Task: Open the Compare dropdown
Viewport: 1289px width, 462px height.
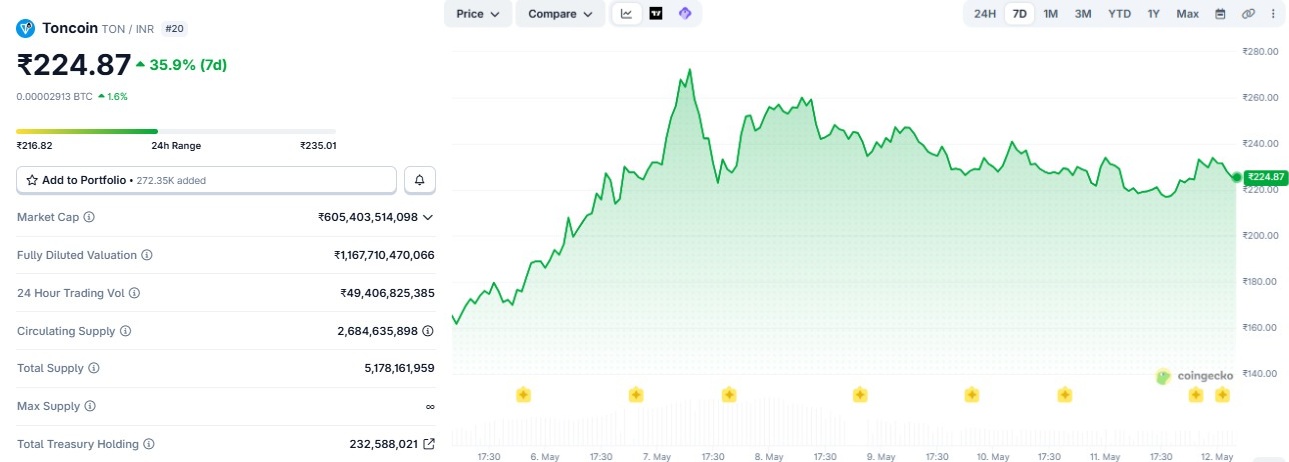Action: [560, 14]
